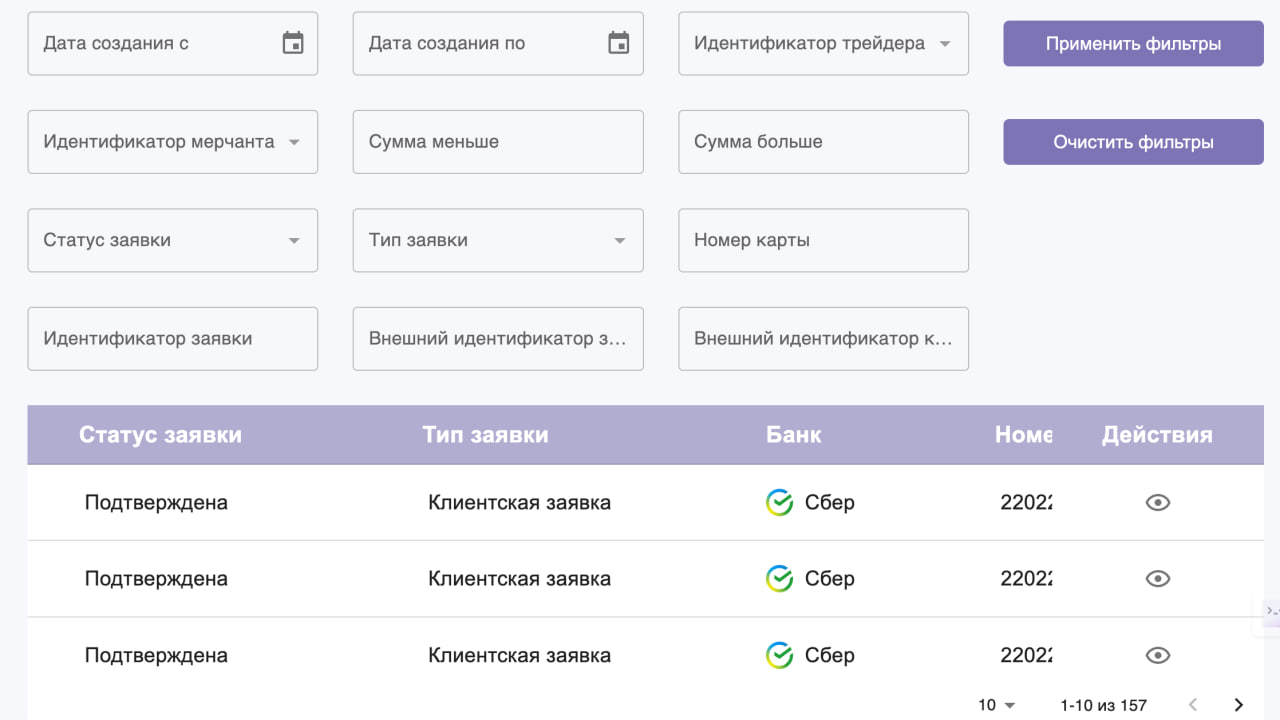Click eye icon in second table row
The image size is (1280, 720).
1157,579
